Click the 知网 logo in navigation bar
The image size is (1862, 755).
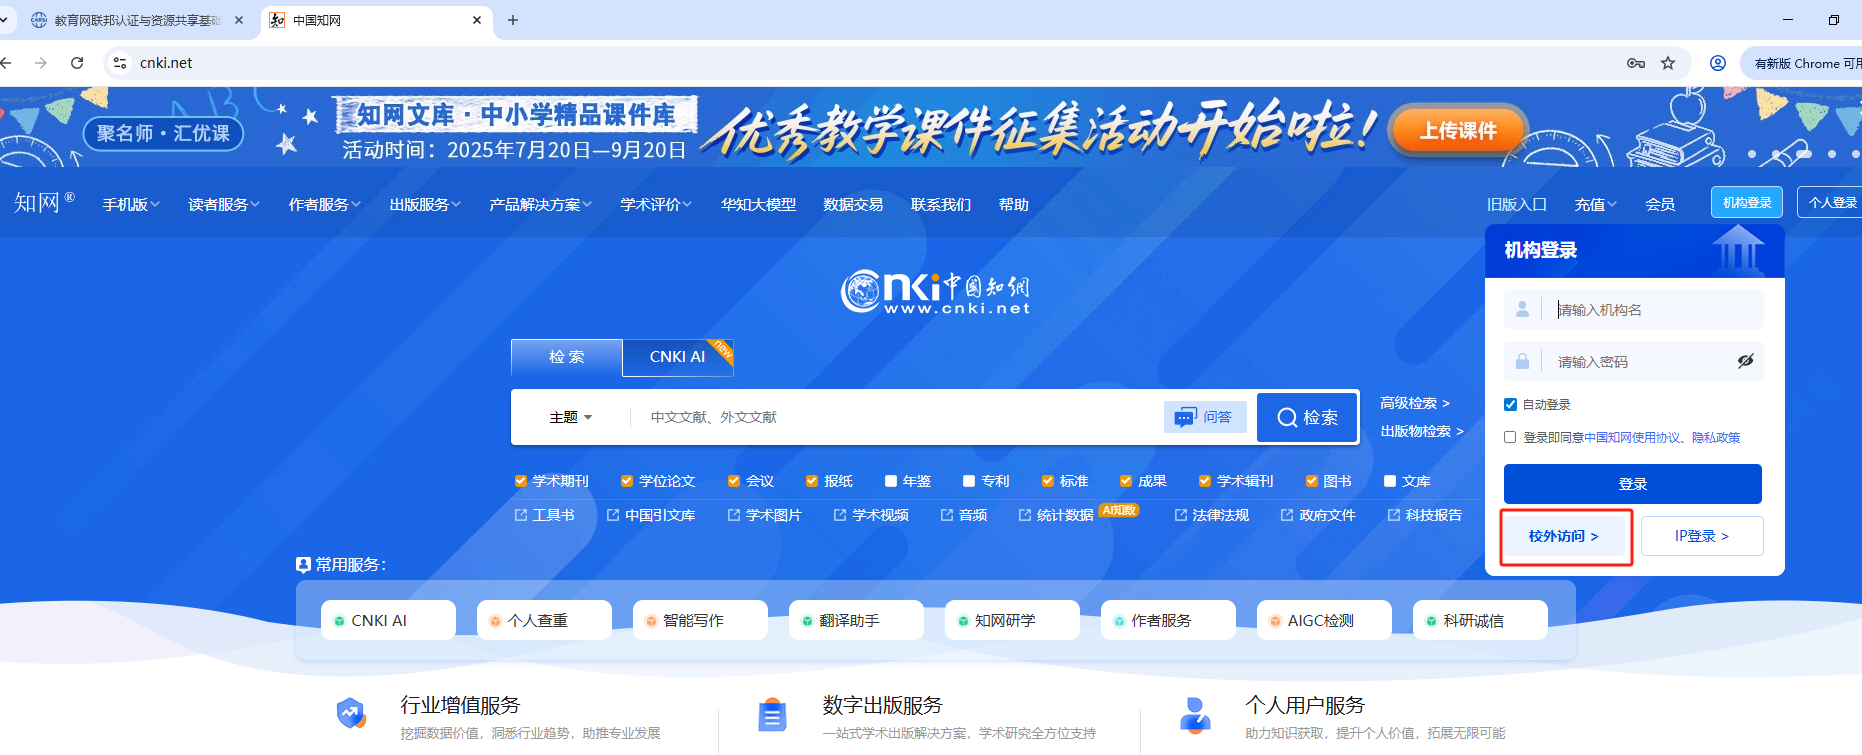coord(44,203)
